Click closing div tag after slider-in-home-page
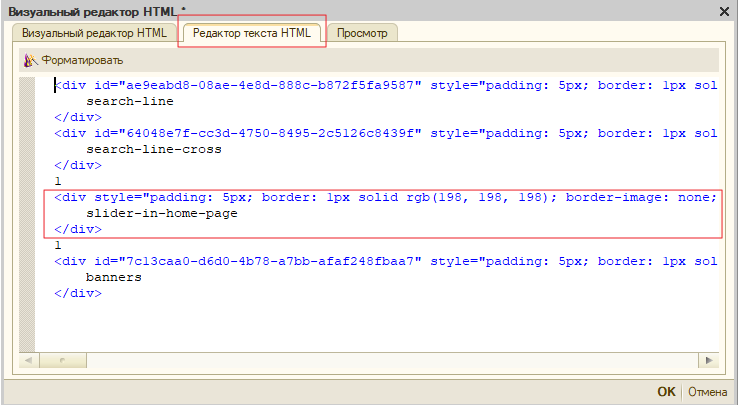Viewport: 738px width, 405px height. click(x=78, y=229)
